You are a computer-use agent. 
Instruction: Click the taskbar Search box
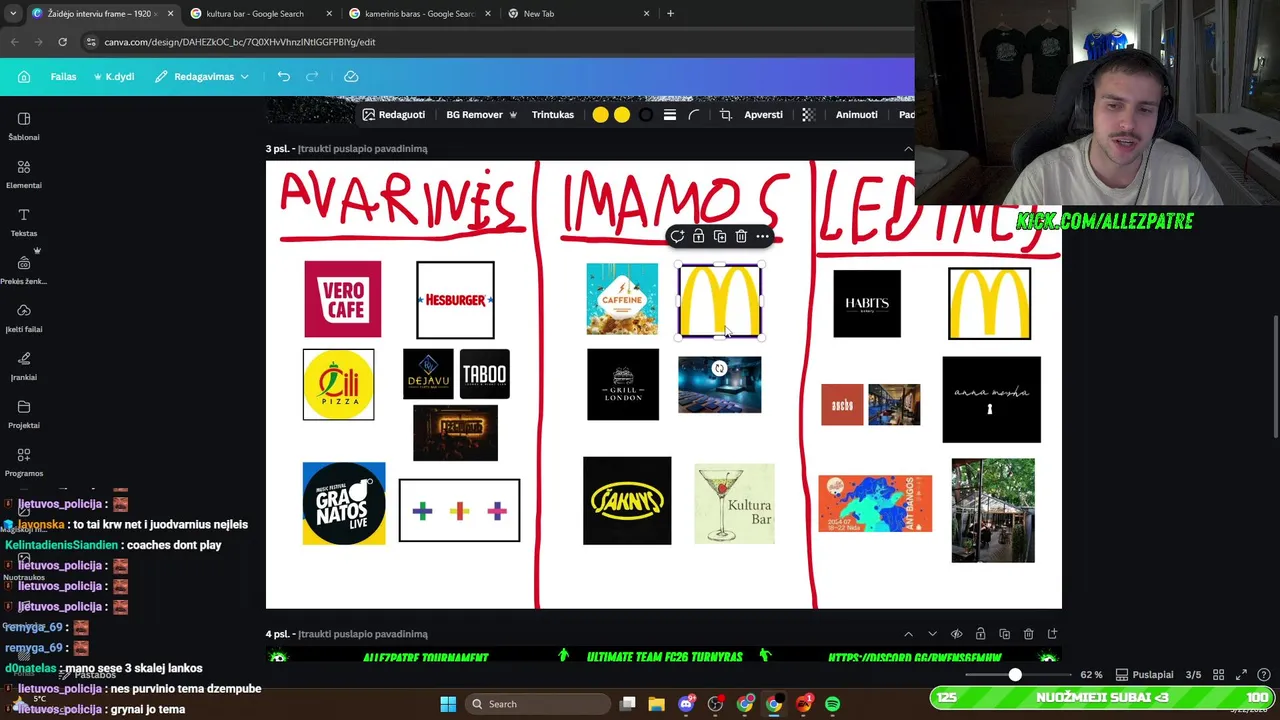coord(536,704)
